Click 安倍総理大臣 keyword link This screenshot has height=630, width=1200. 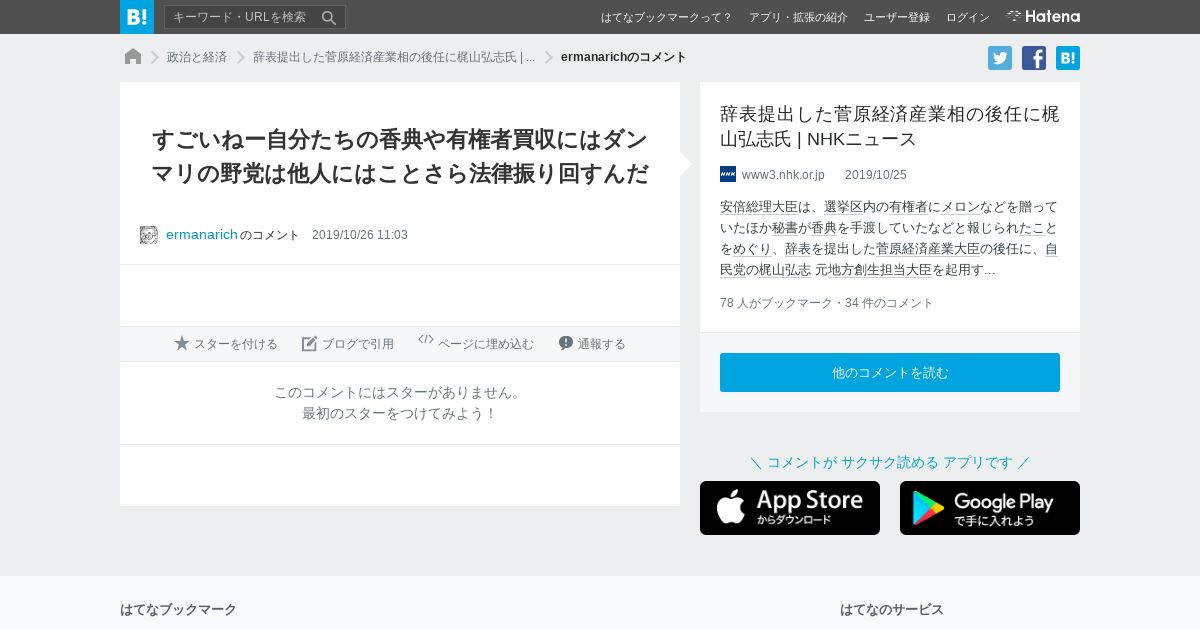click(759, 207)
